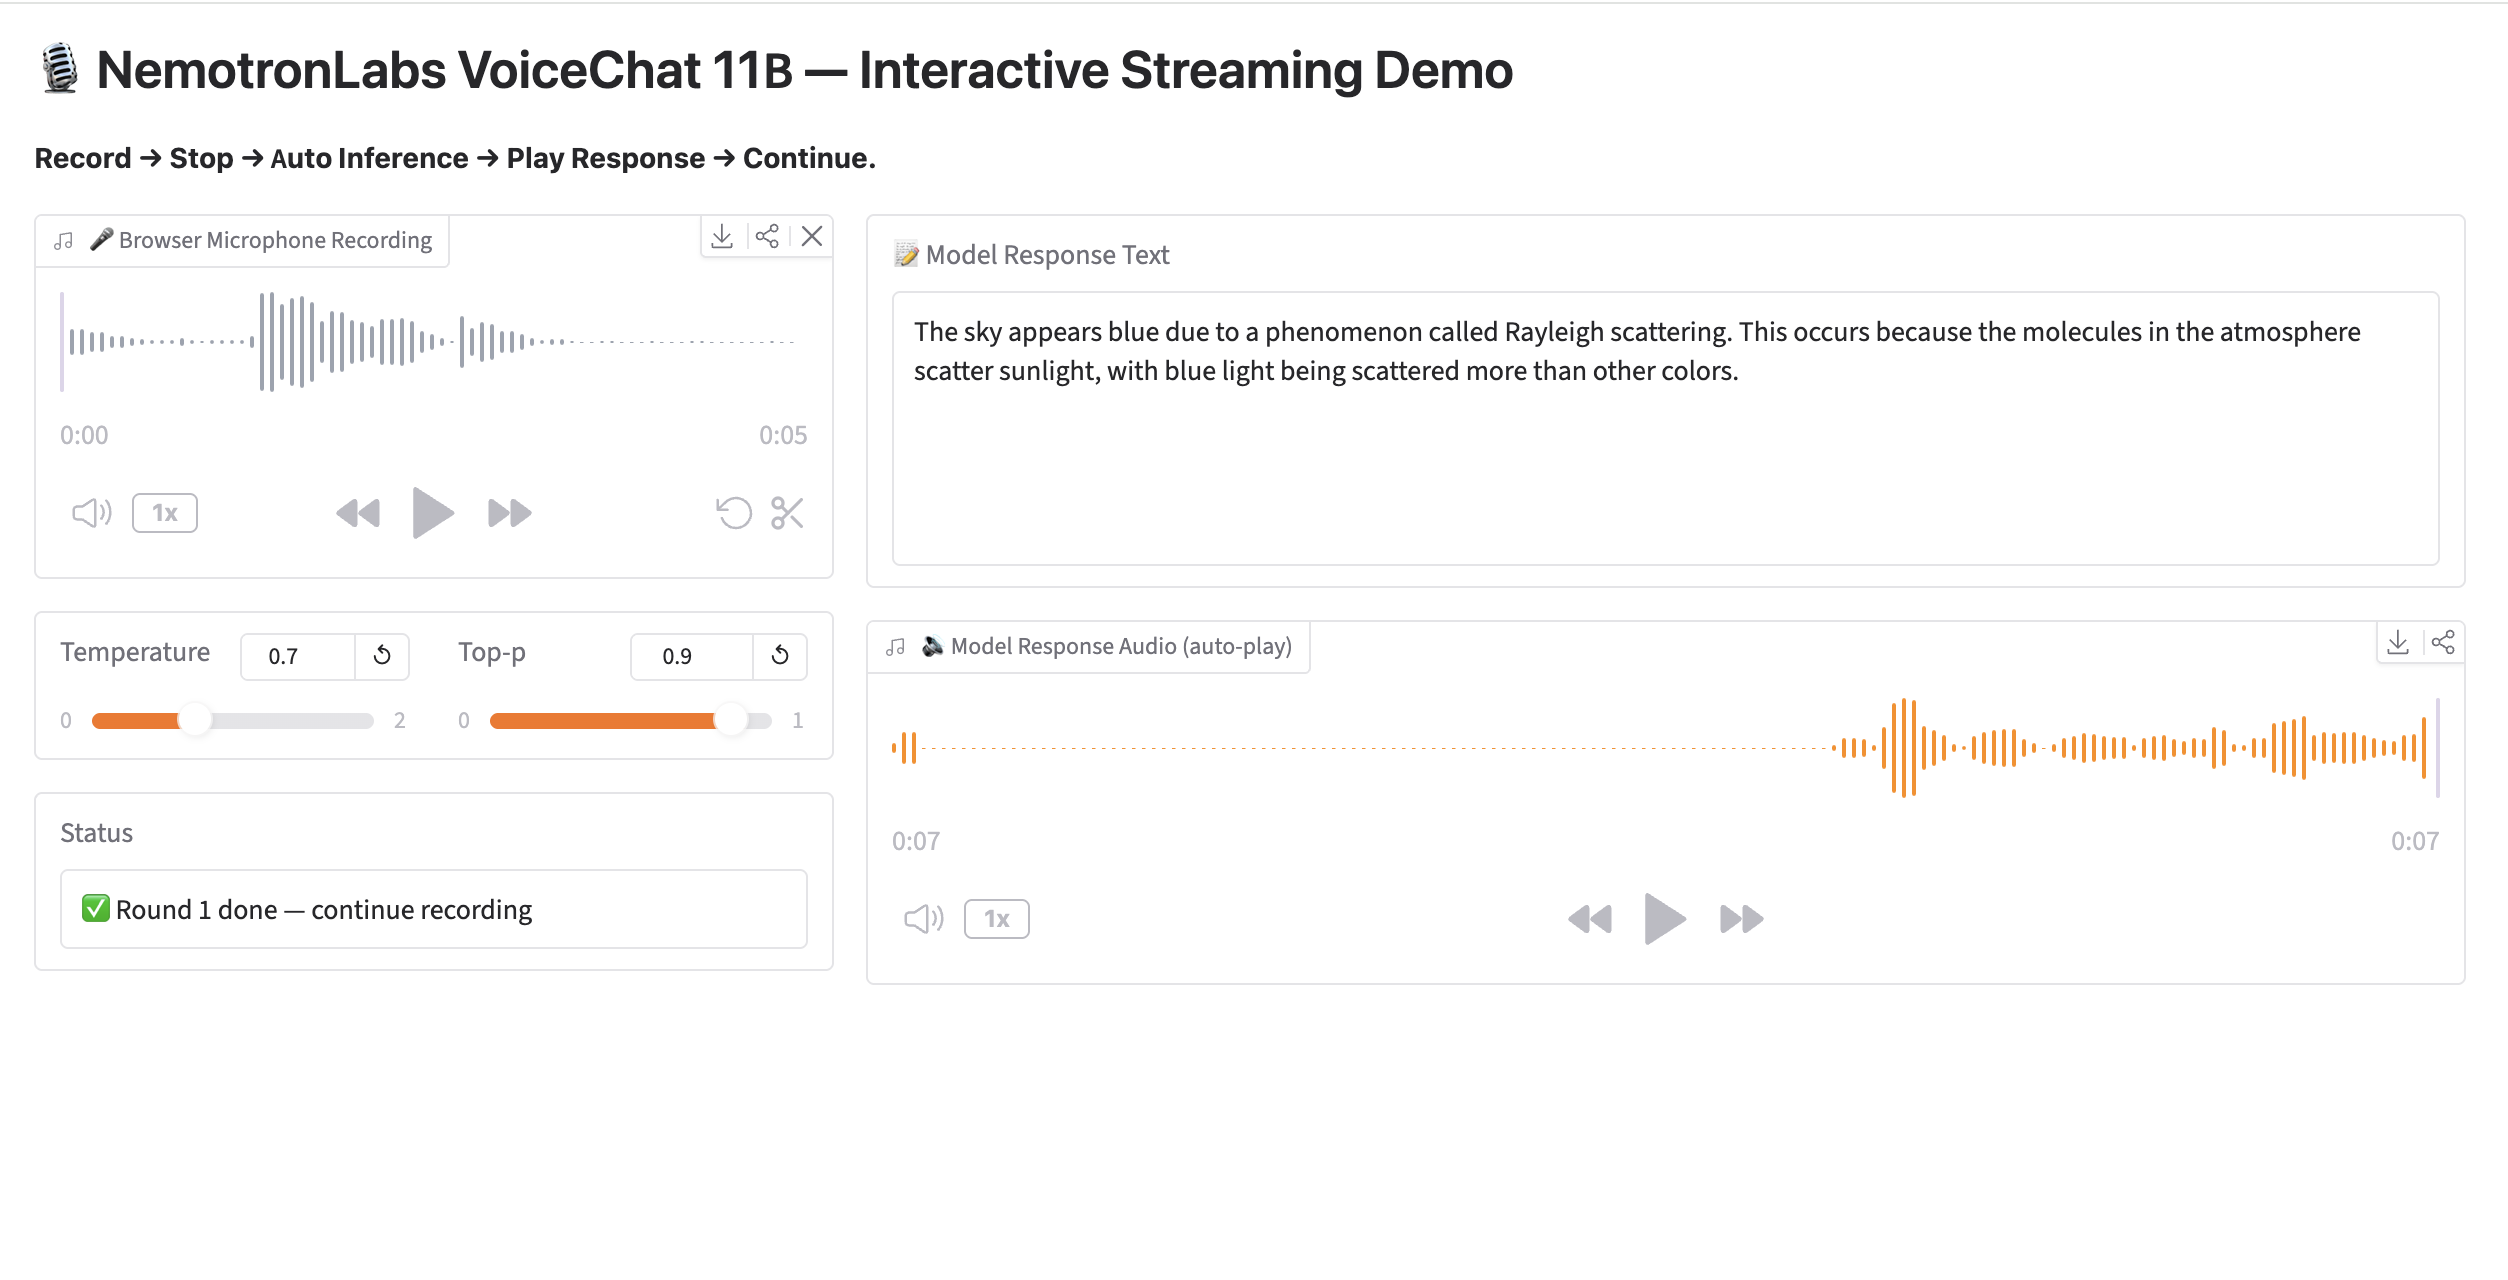This screenshot has width=2508, height=1280.
Task: Edit the Temperature value field
Action: point(298,657)
